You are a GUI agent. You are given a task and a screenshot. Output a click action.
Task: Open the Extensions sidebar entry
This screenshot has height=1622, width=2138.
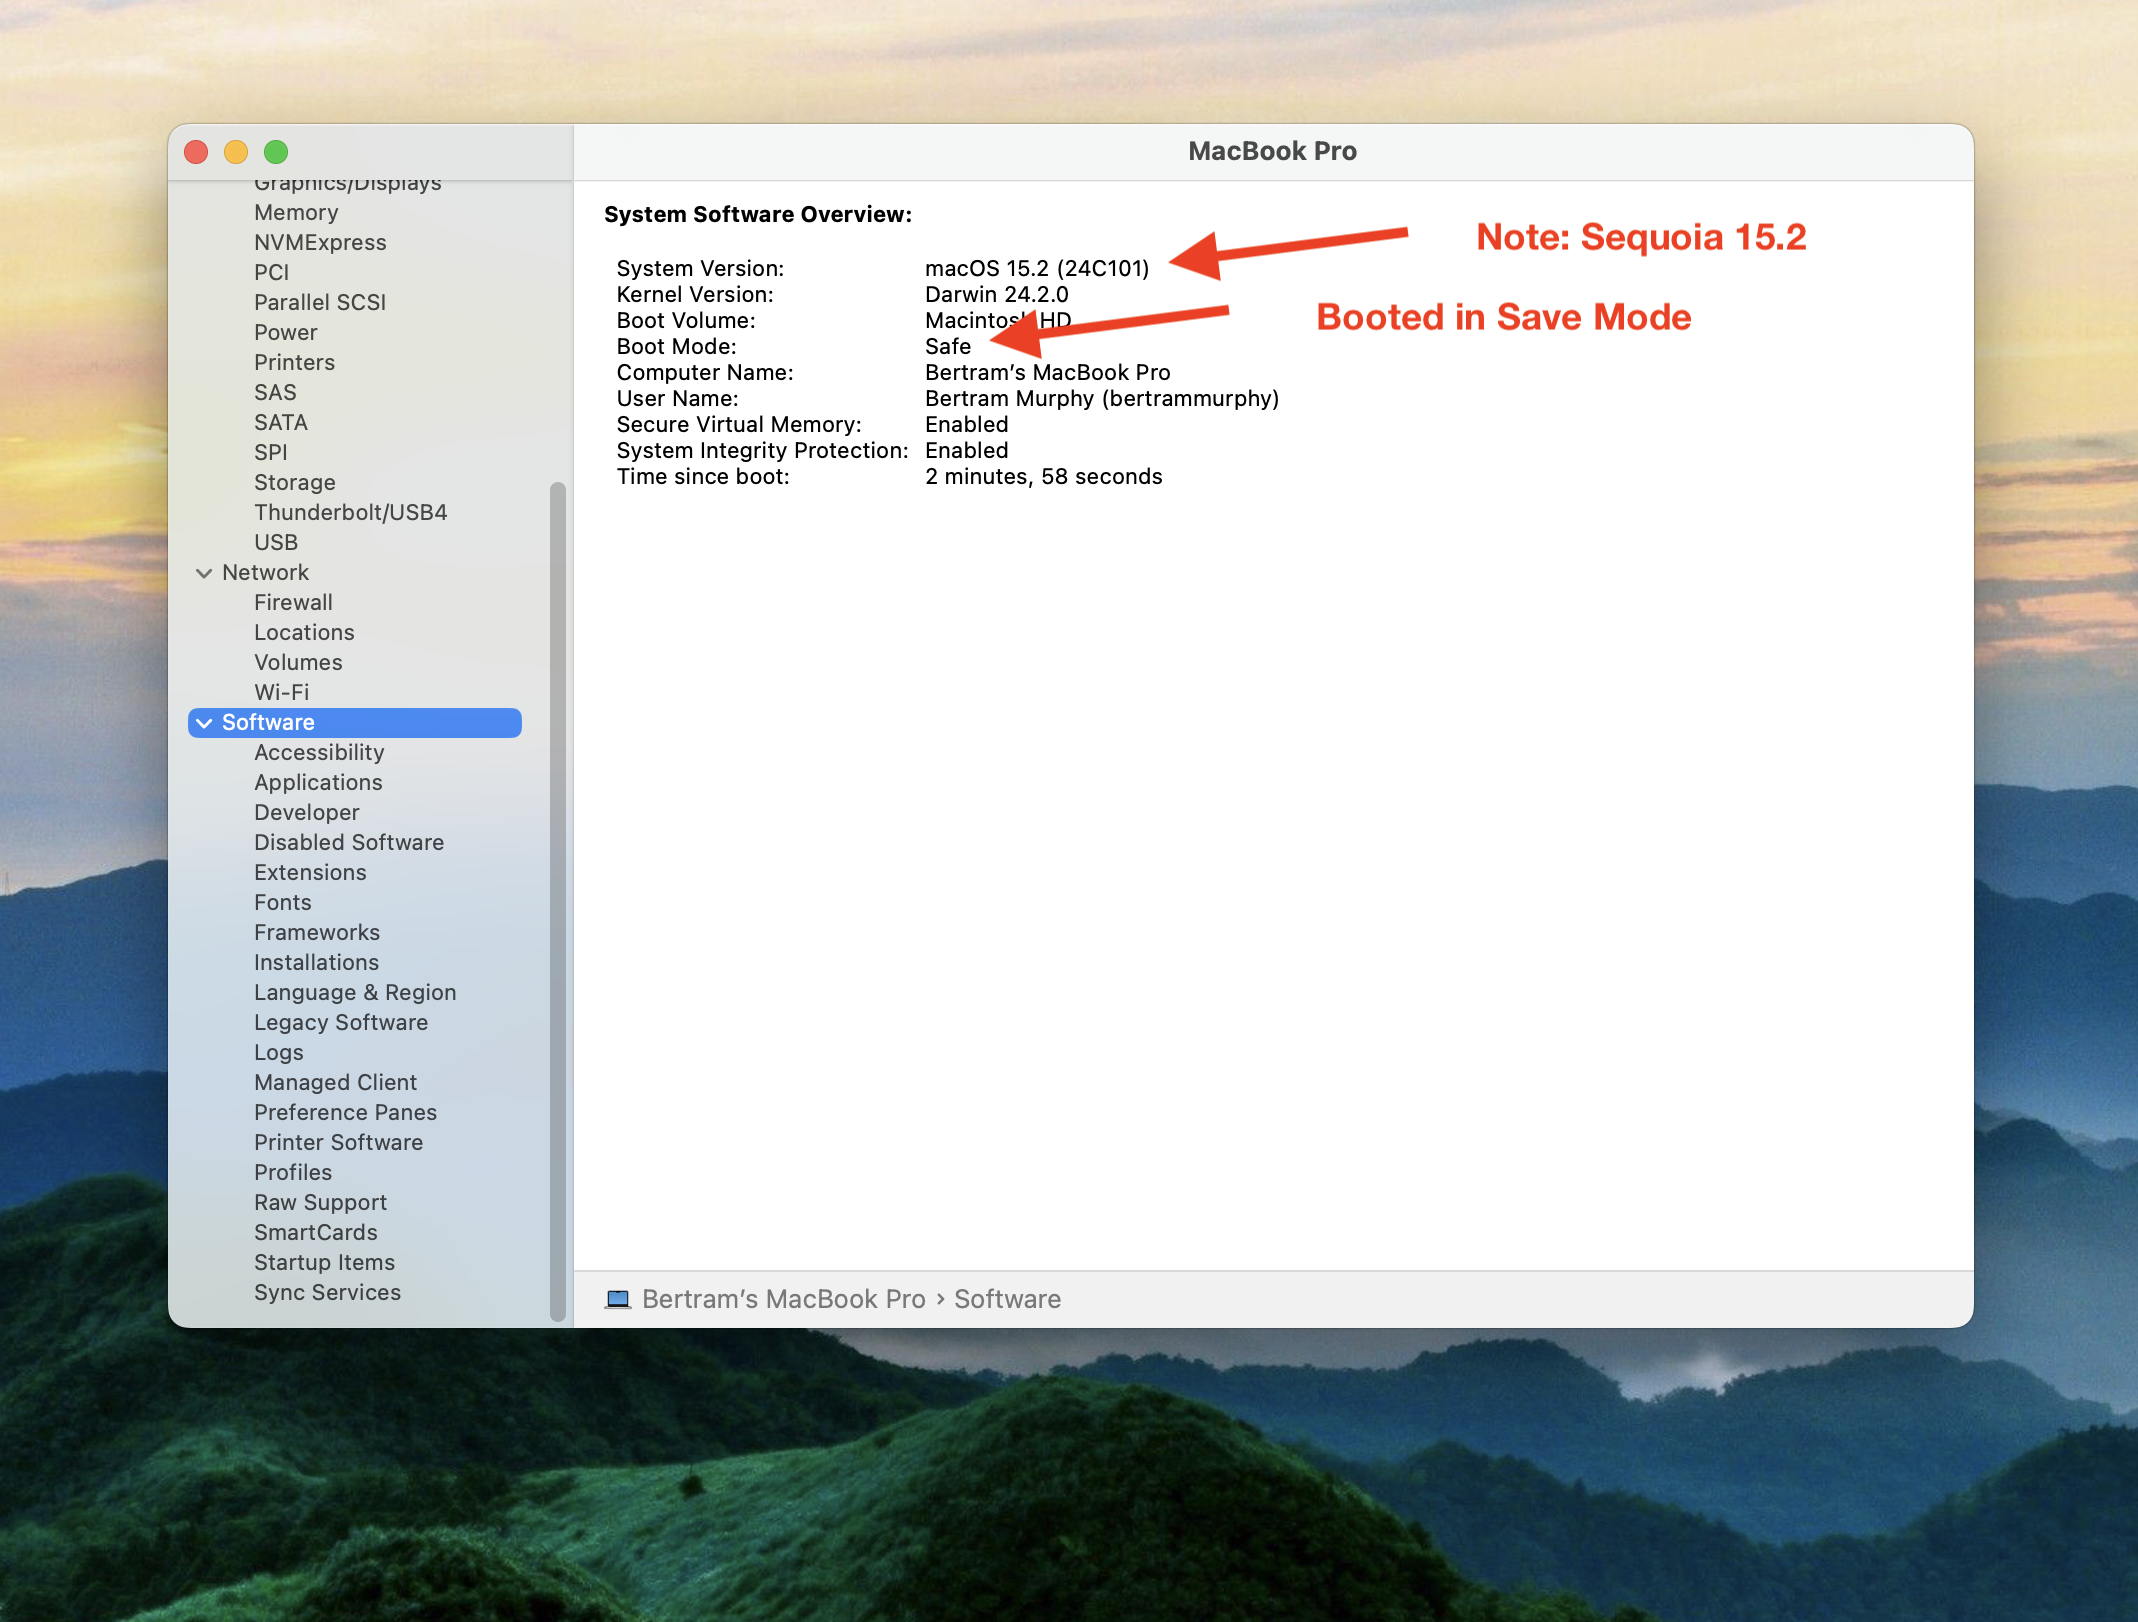(310, 873)
